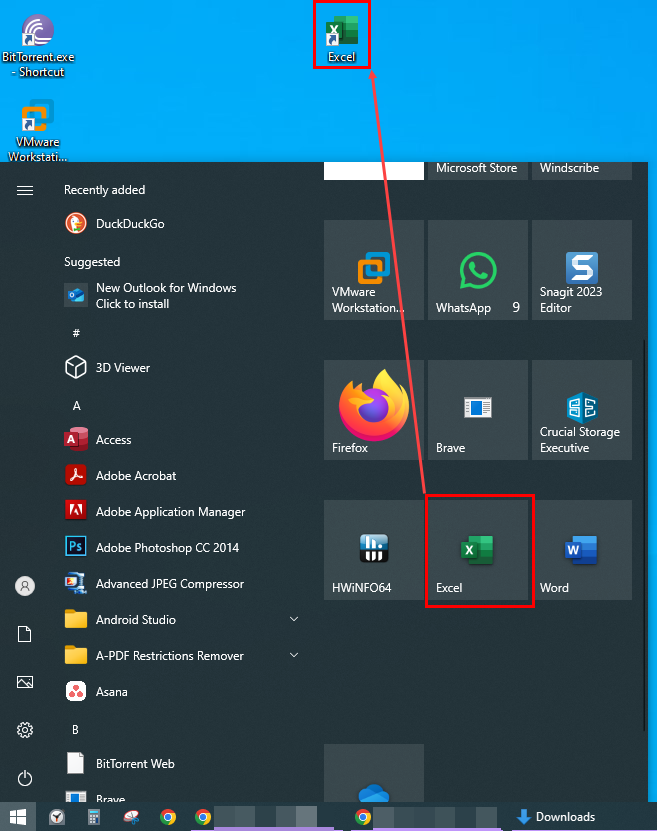Click the '#' letter header in the app list
Image resolution: width=657 pixels, height=831 pixels.
(76, 333)
